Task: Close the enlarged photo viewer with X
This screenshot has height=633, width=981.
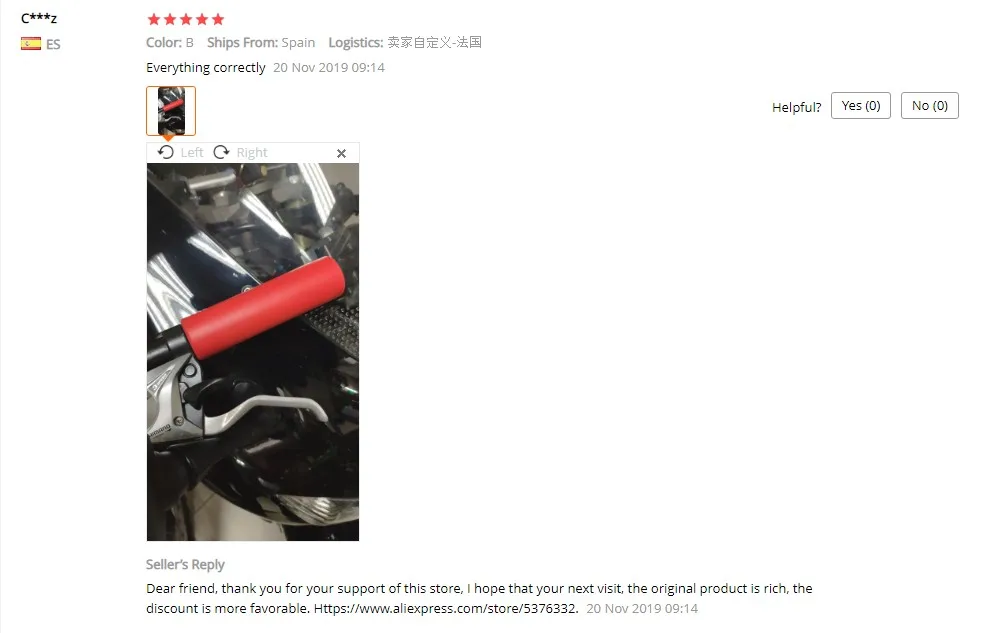Action: [x=342, y=153]
